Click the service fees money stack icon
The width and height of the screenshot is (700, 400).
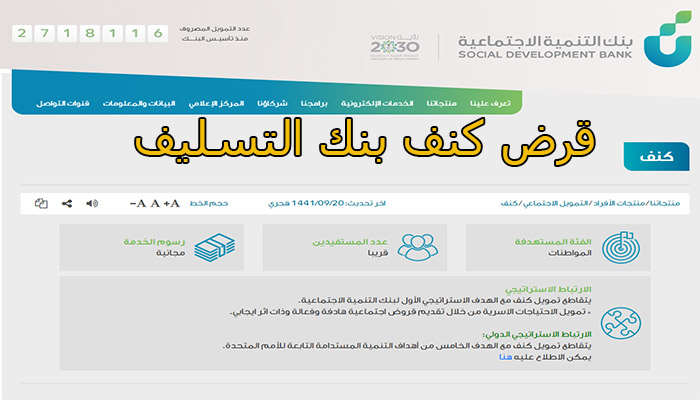click(x=215, y=247)
